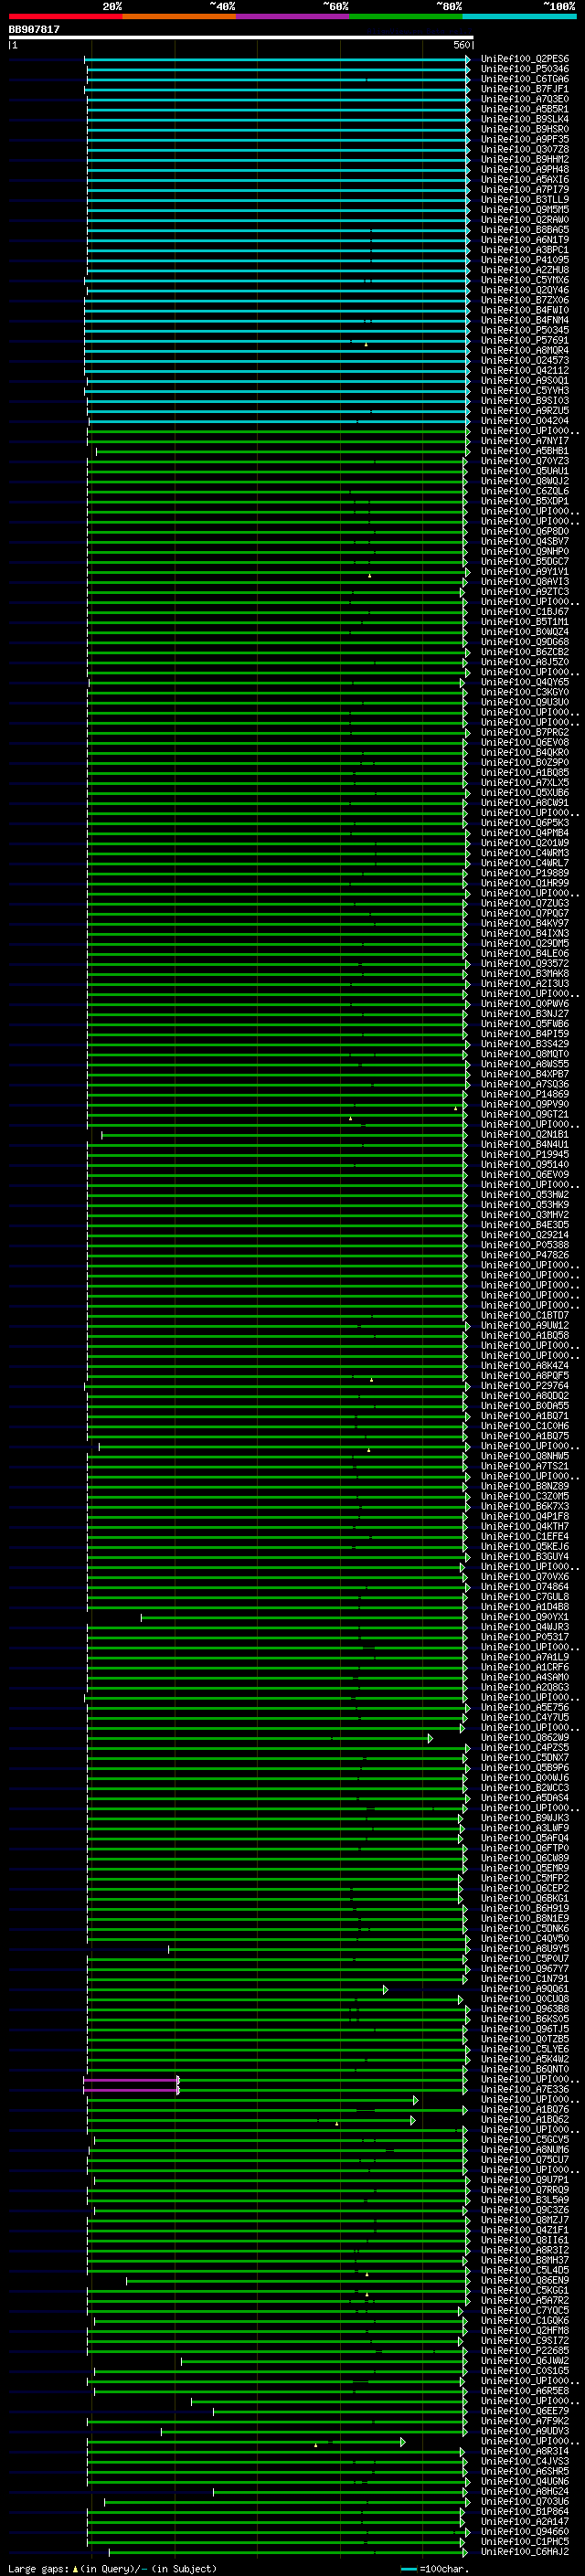585x2576 pixels.
Task: Select the UniRef100_C1BTD7 label
Action: pos(524,1315)
